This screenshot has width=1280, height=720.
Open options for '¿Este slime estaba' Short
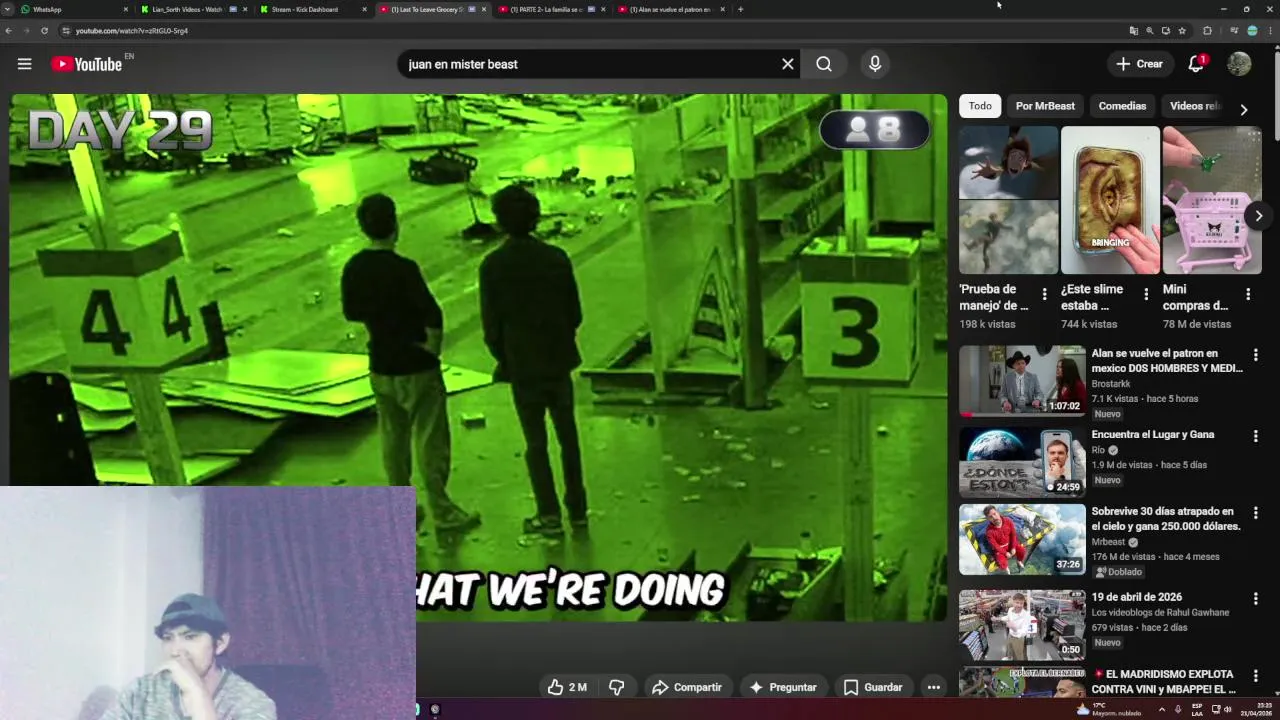pos(1146,294)
